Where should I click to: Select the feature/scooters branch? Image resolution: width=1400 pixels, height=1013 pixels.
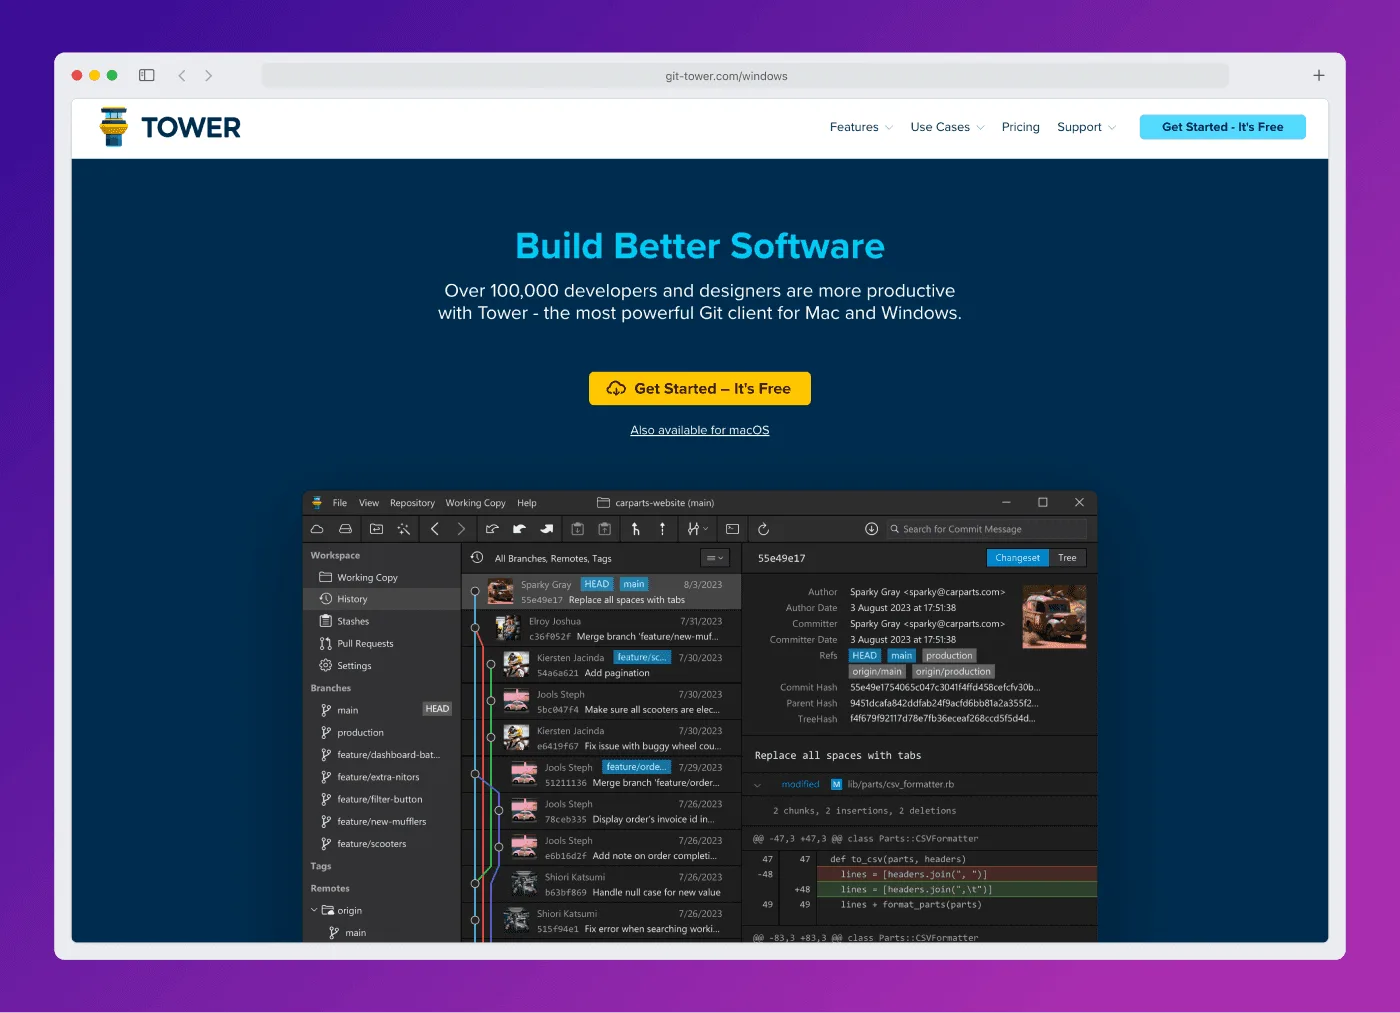[x=381, y=844]
